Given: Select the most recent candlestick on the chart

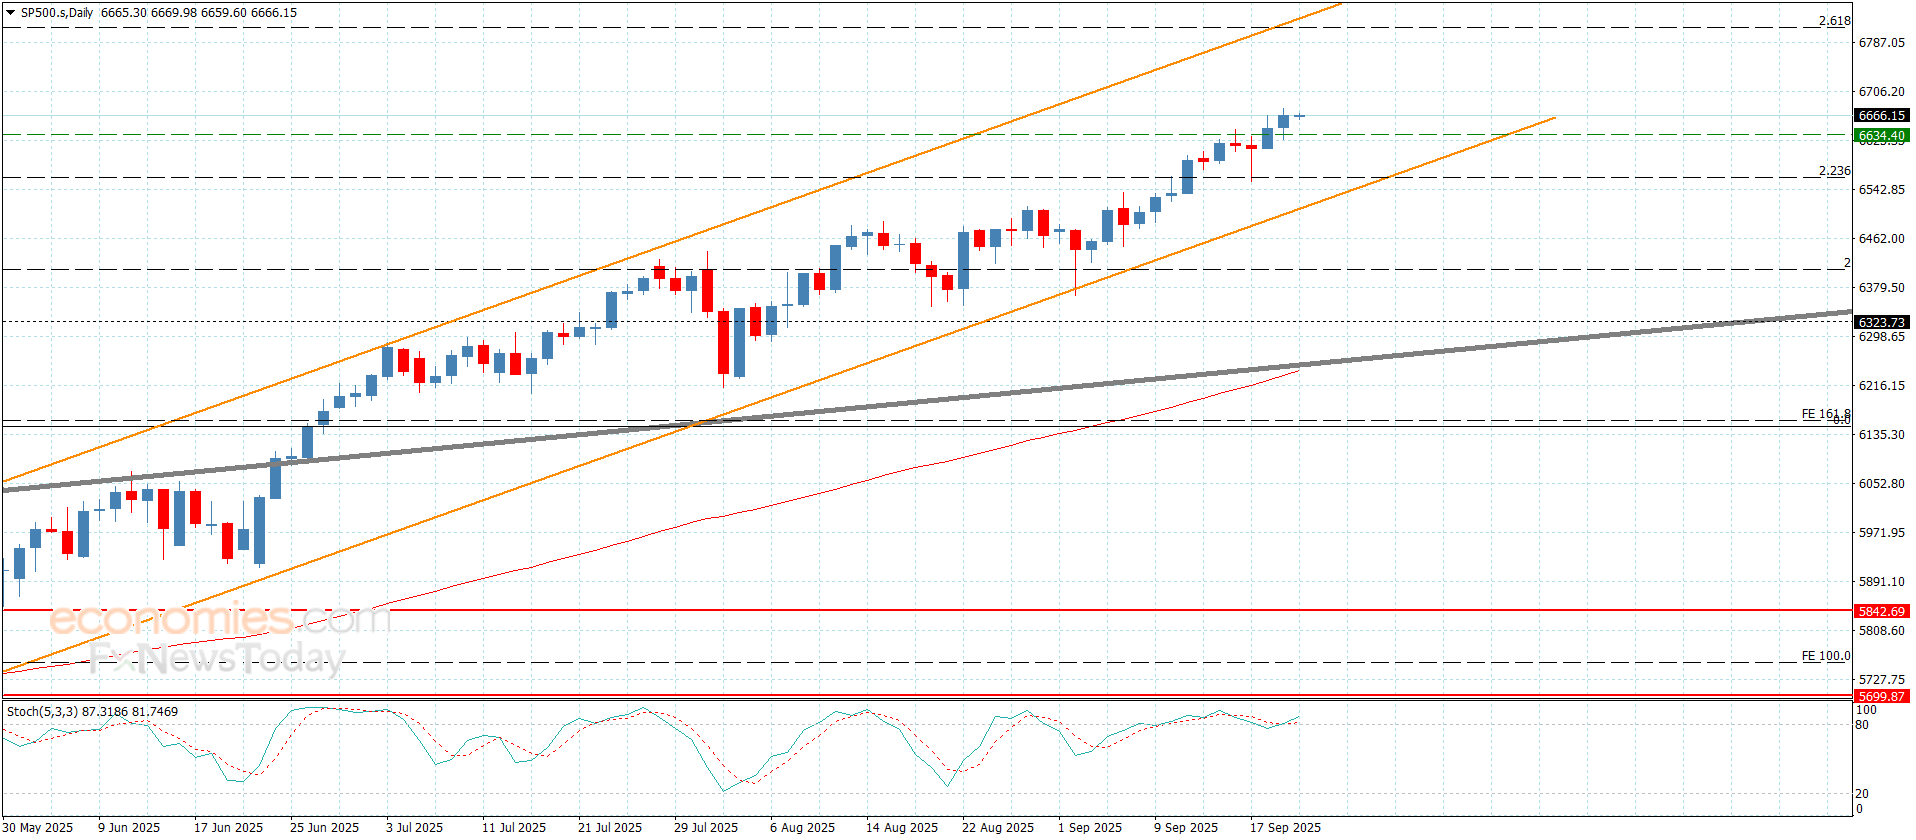Looking at the screenshot, I should point(1299,116).
